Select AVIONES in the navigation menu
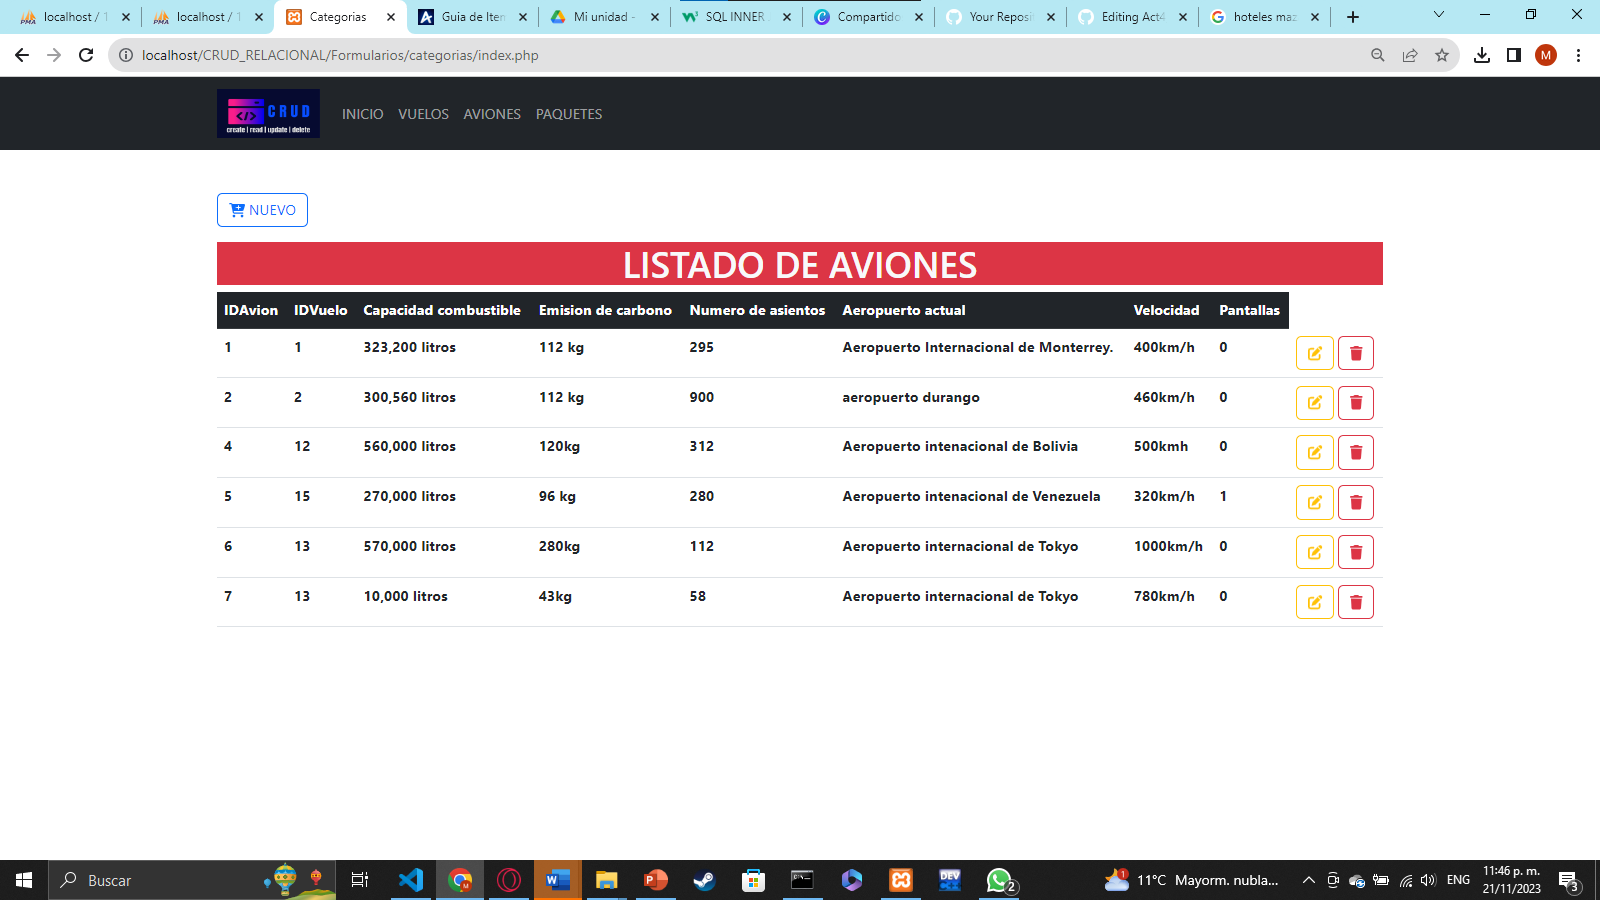Image resolution: width=1600 pixels, height=900 pixels. click(x=491, y=114)
